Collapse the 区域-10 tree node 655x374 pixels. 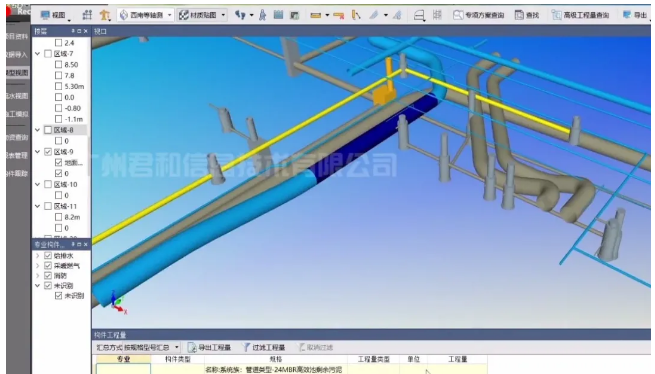click(38, 184)
